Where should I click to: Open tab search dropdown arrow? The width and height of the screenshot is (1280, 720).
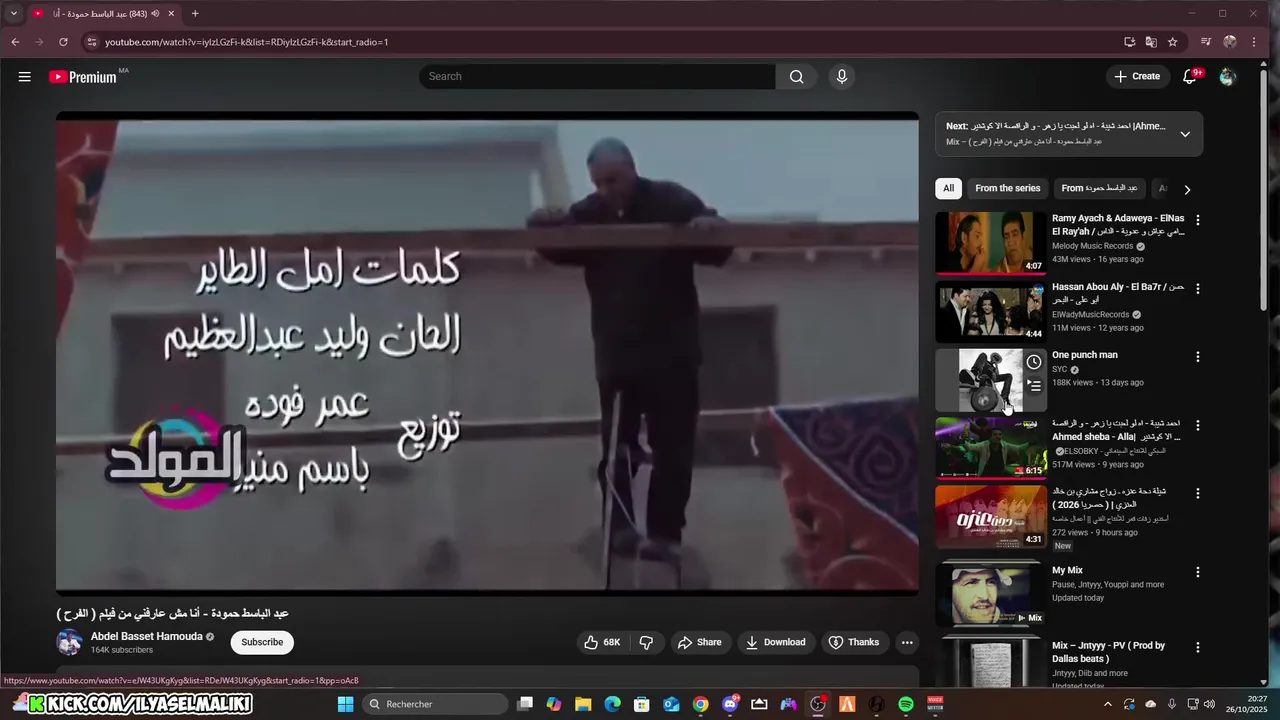point(14,14)
